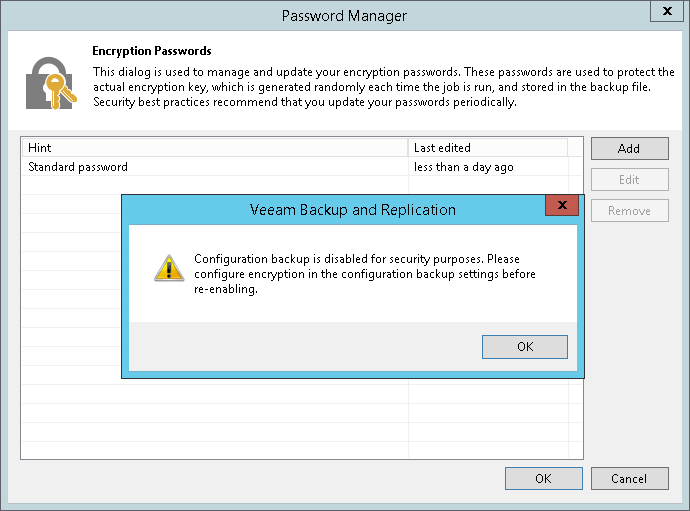Click the Edit button
This screenshot has width=690, height=511.
click(629, 180)
